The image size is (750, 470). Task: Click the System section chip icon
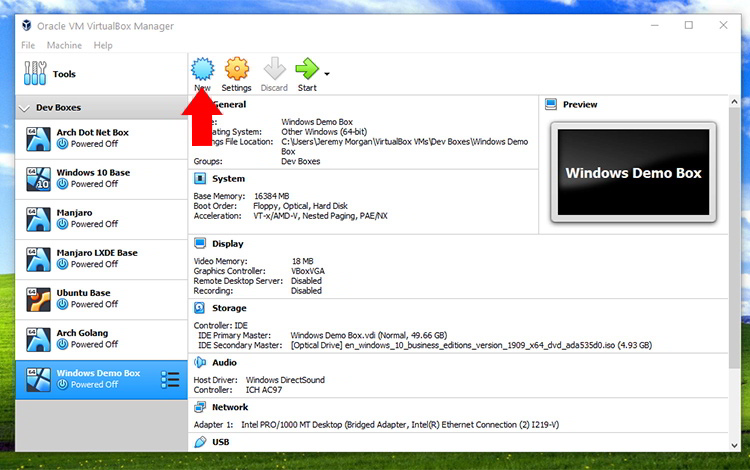click(200, 178)
